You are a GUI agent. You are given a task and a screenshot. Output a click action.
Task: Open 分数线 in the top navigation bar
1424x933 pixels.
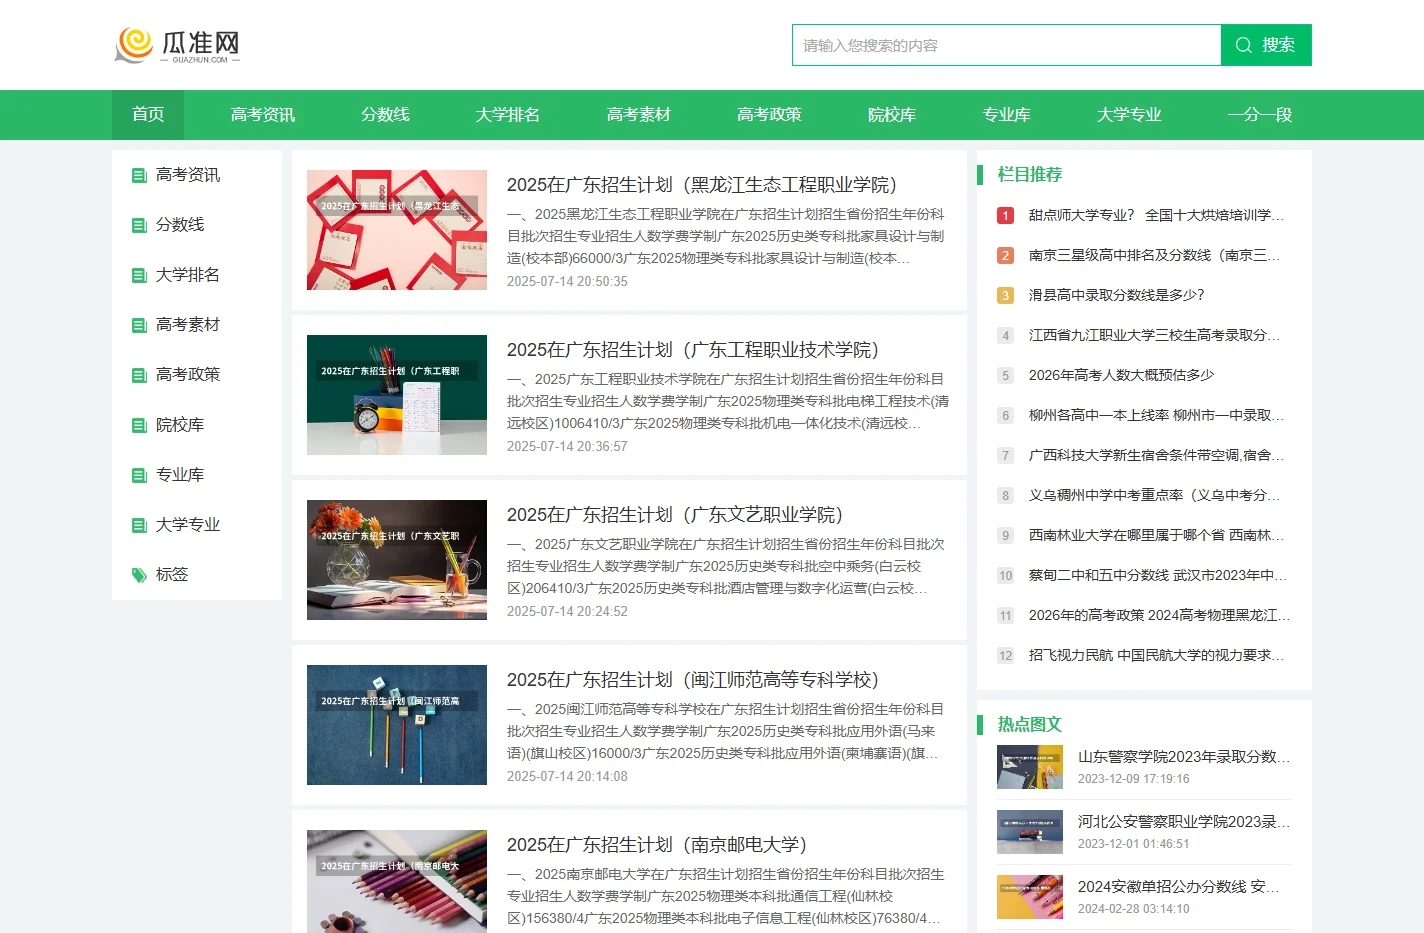(x=385, y=115)
